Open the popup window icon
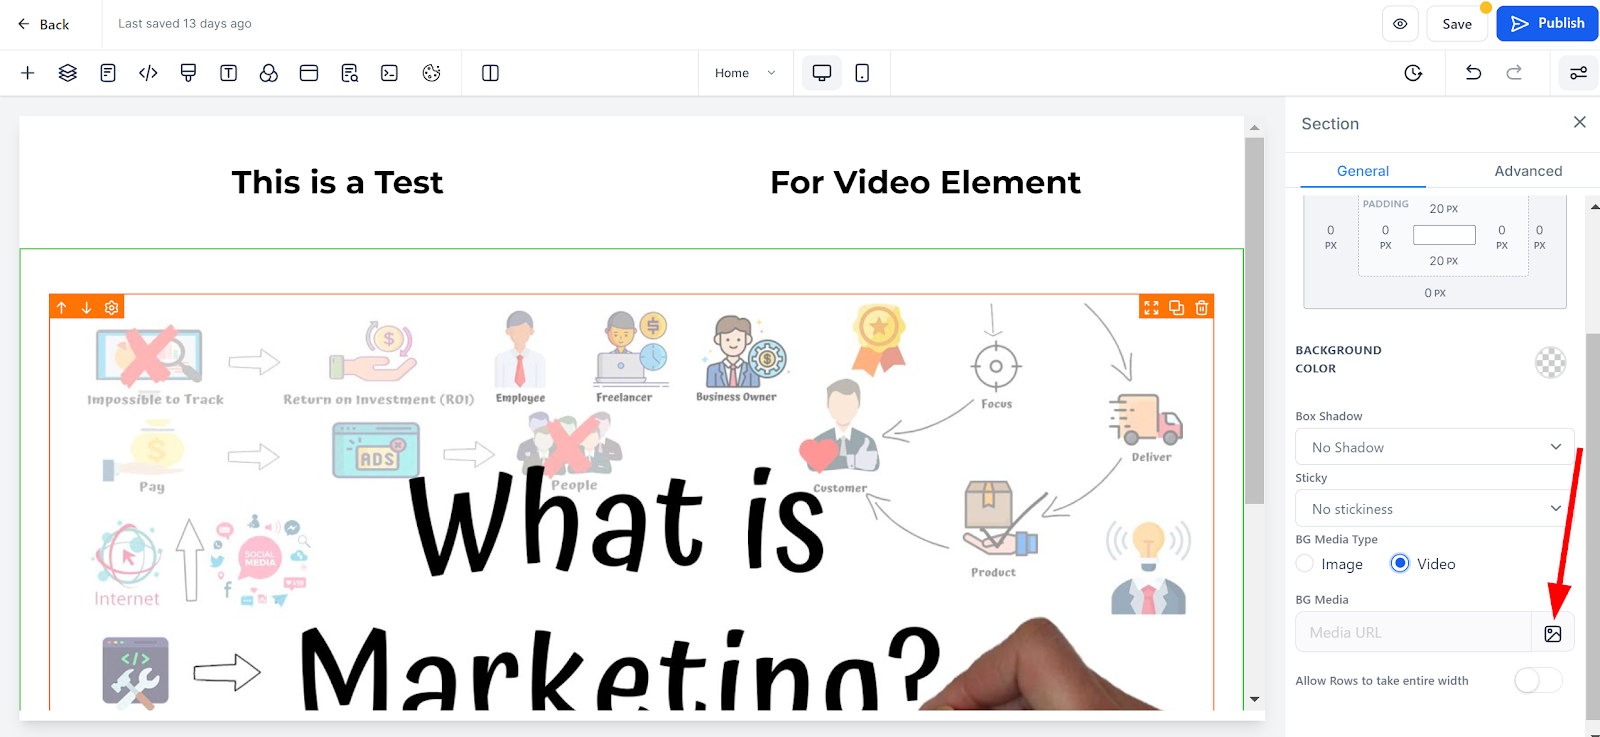 309,73
